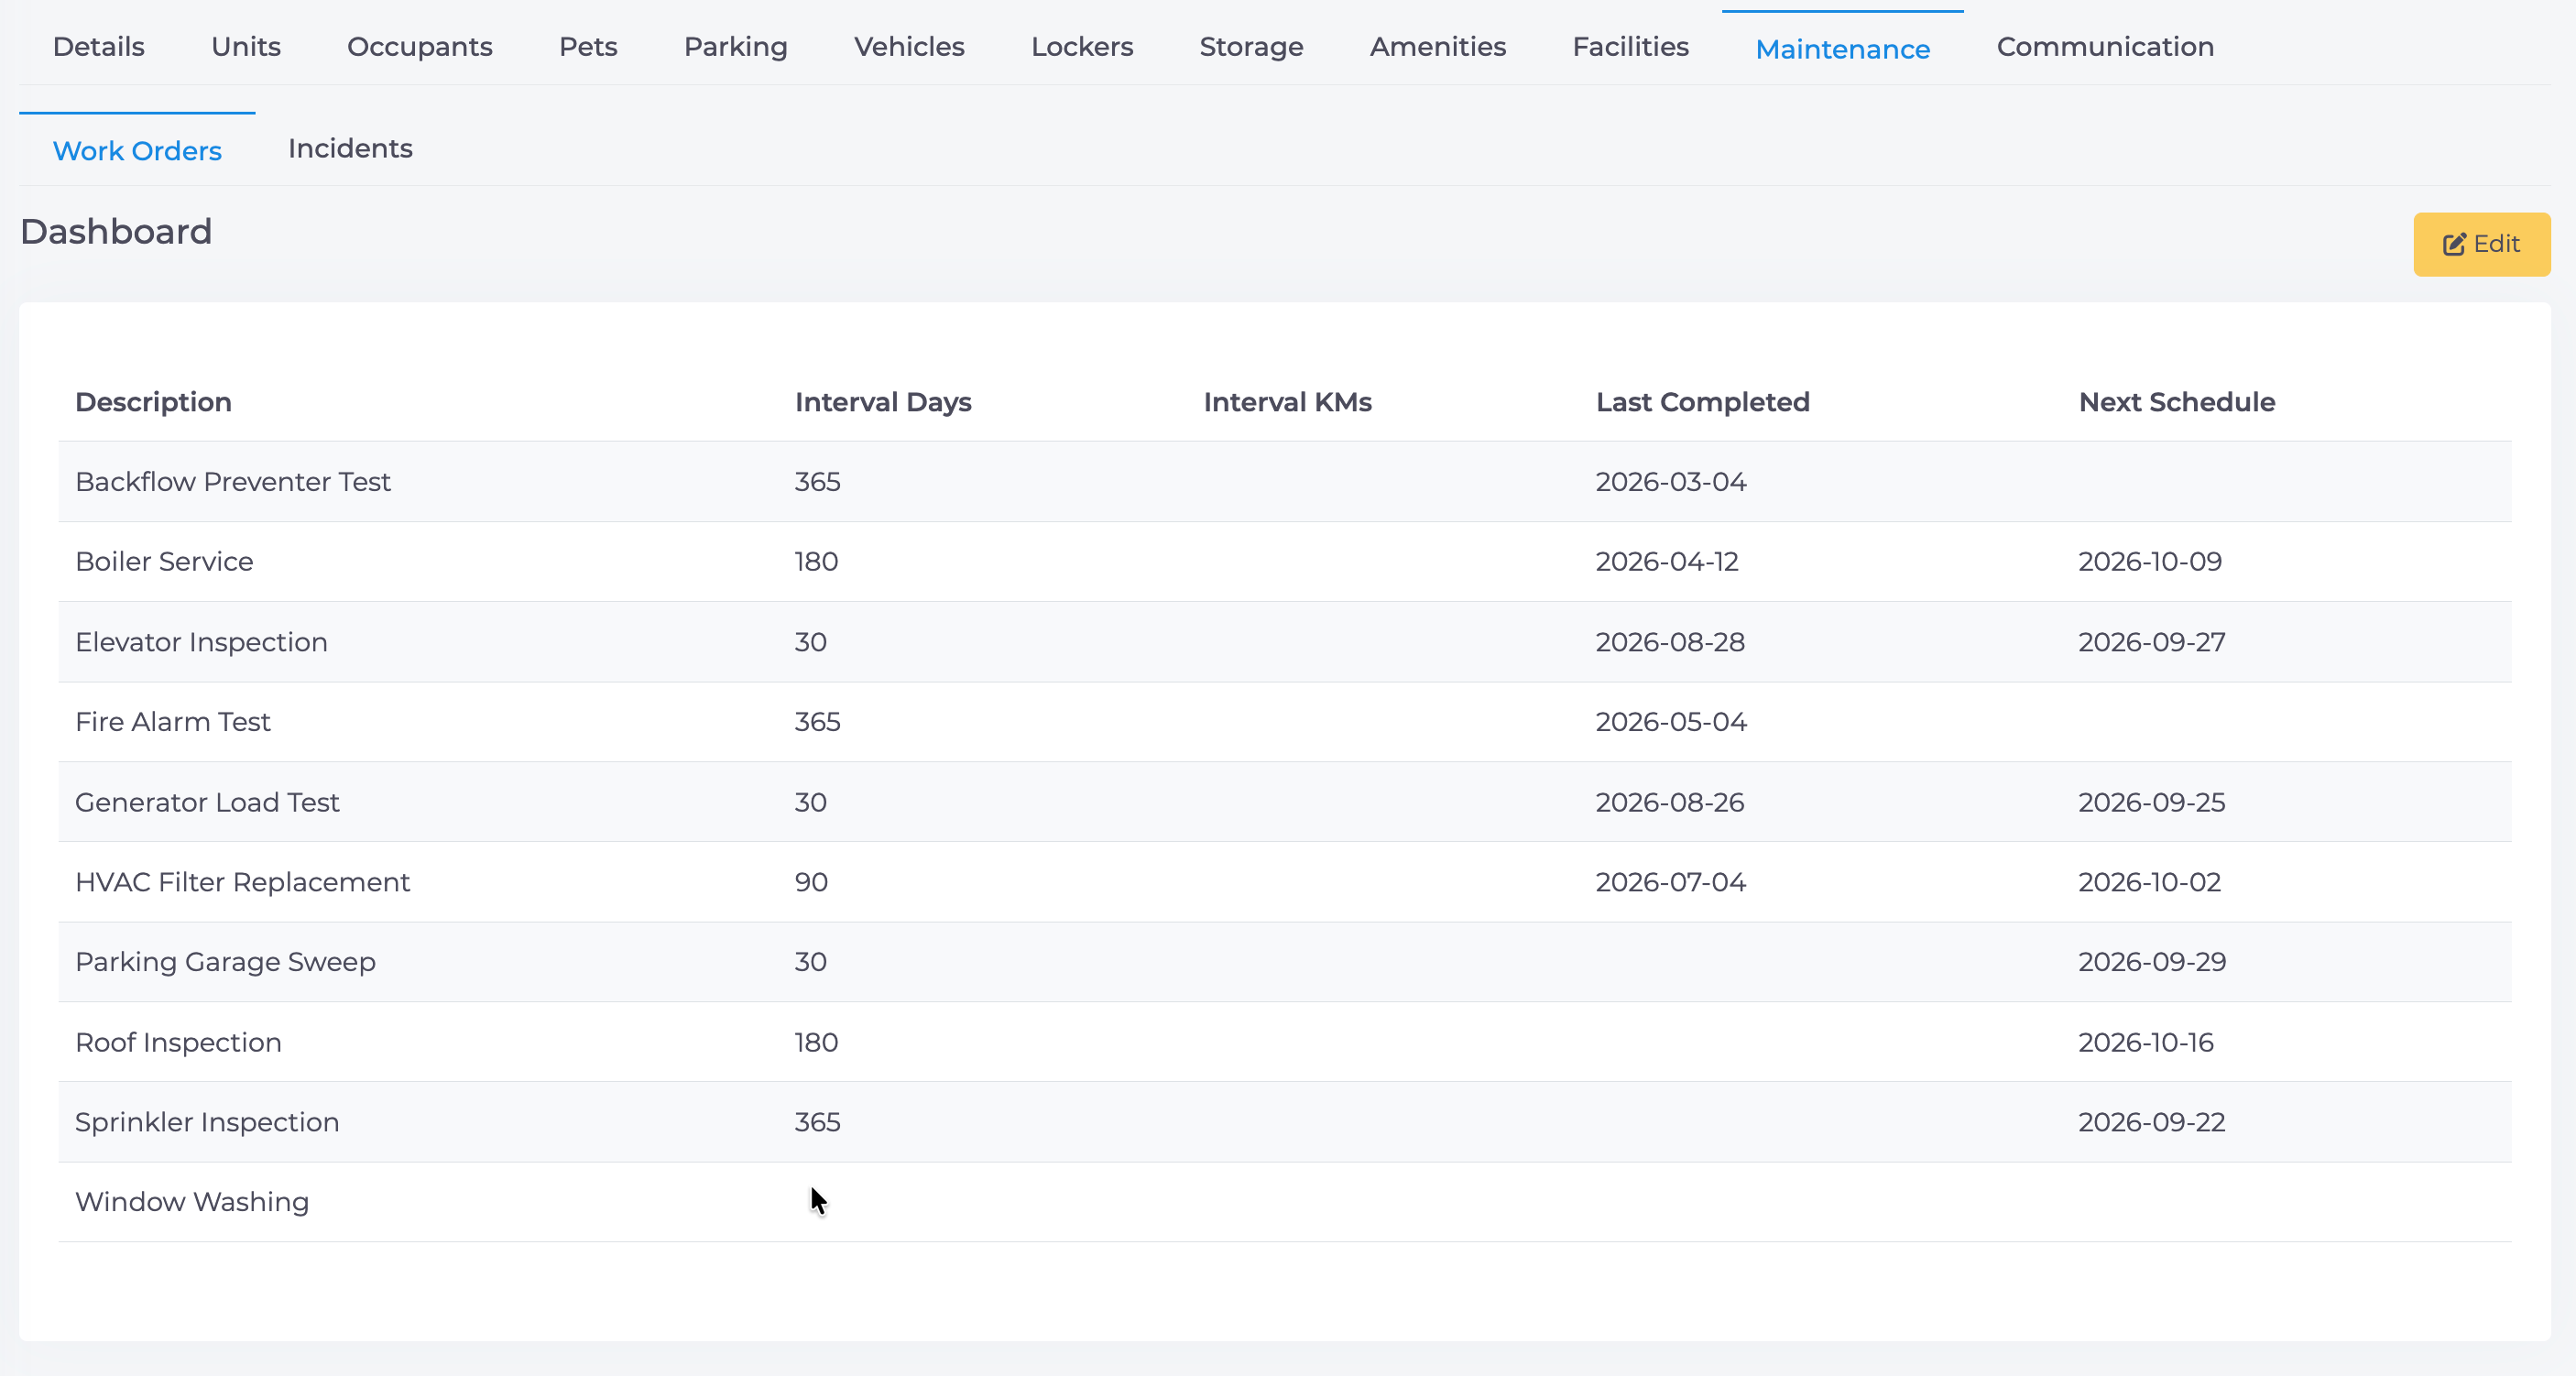Select the Amenities tab

(x=1438, y=47)
